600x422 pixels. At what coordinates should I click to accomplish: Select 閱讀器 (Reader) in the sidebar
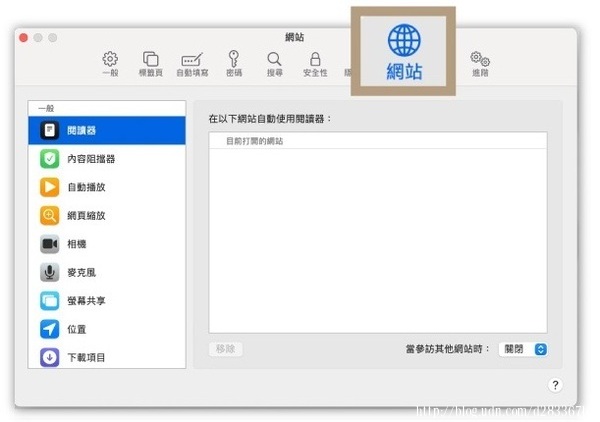pyautogui.click(x=107, y=130)
